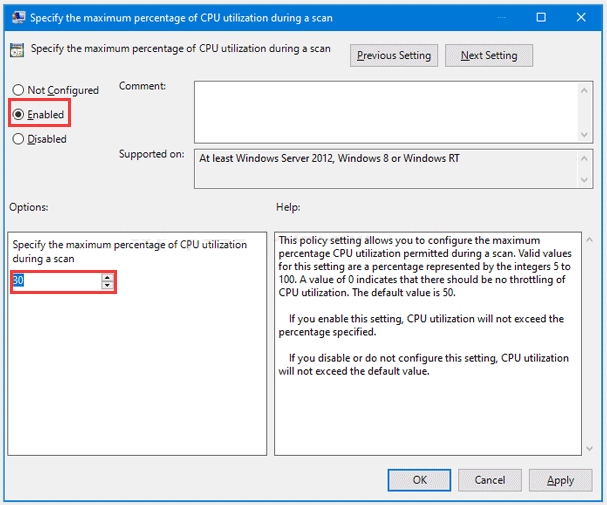607x505 pixels.
Task: Focus the CPU percentage value field
Action: 57,281
